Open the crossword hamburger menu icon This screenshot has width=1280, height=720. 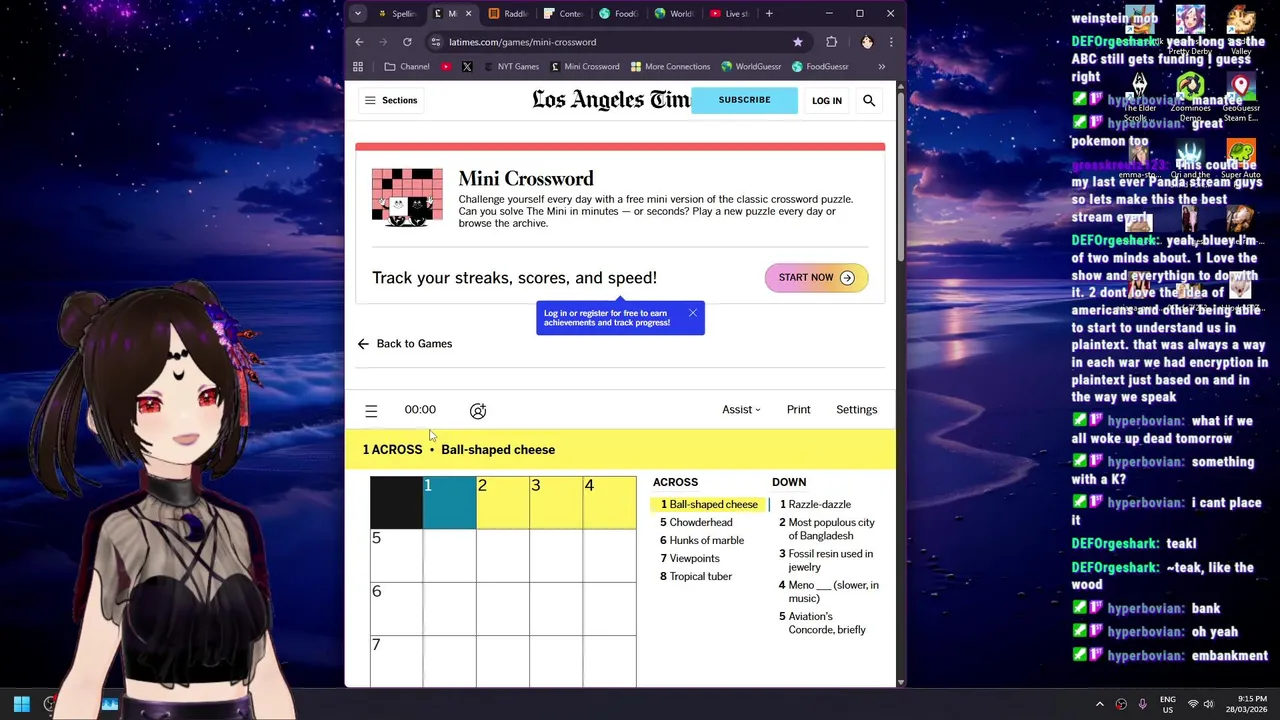[371, 410]
